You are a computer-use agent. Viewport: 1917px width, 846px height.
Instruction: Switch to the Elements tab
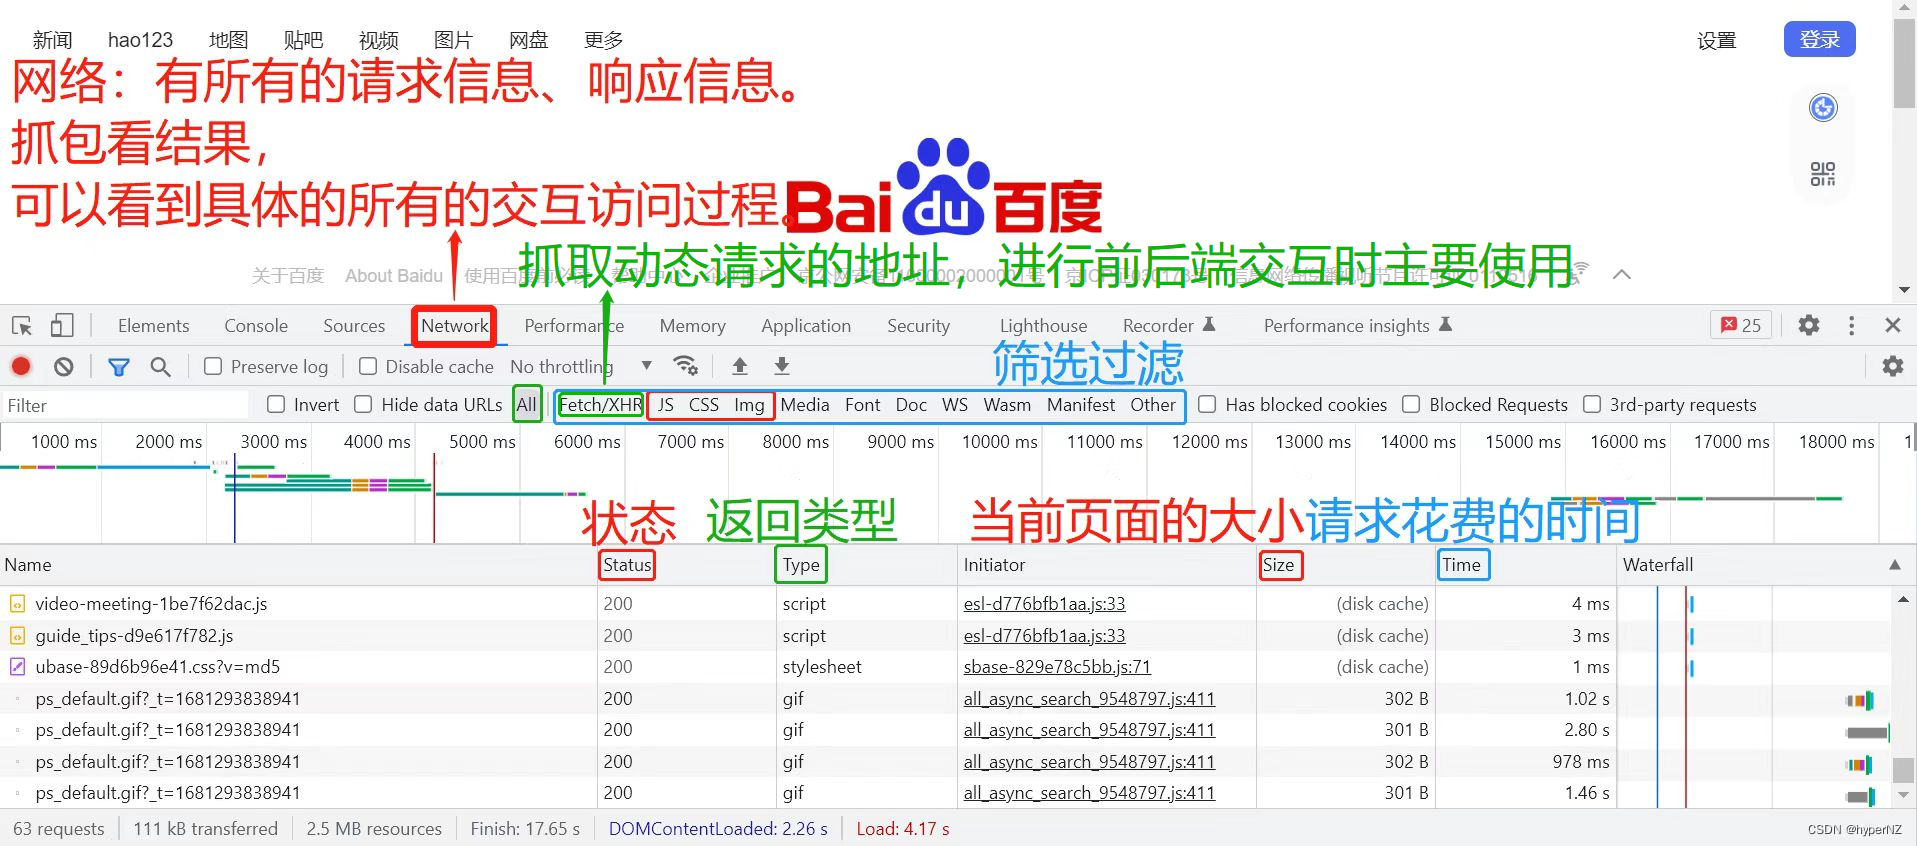click(x=153, y=325)
